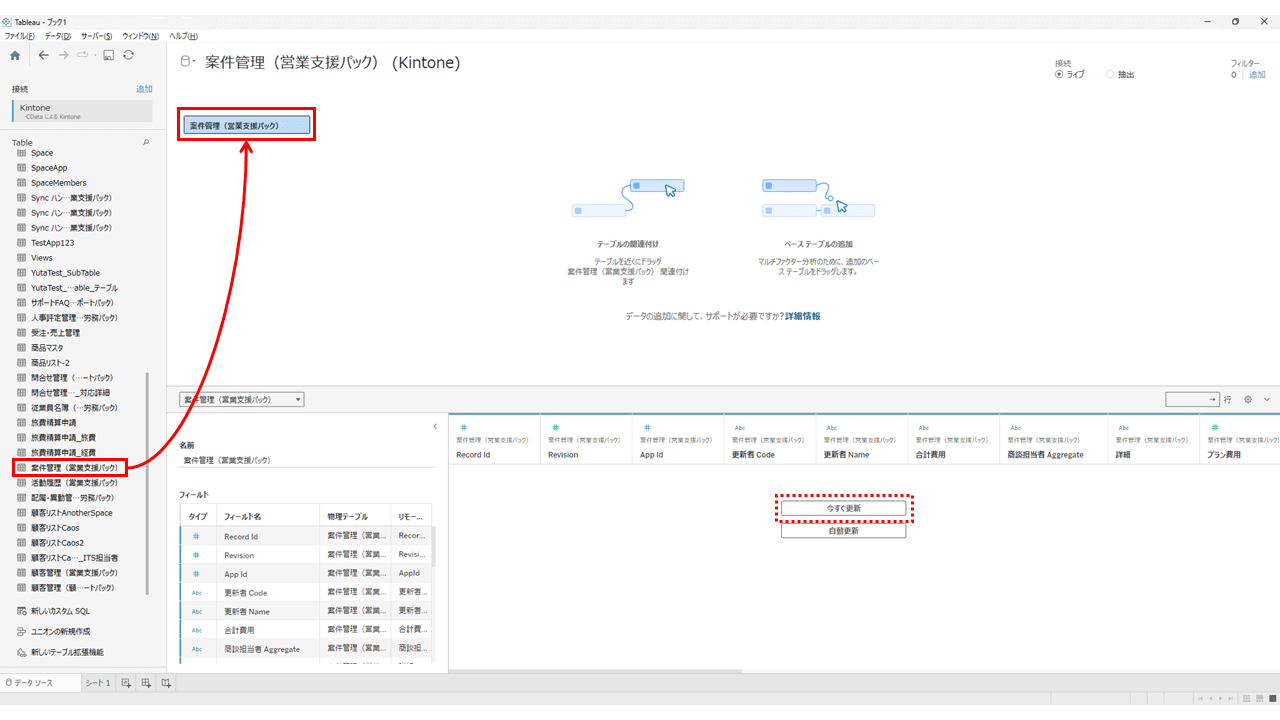Open the 案件管理 table dropdown above the metadata

(x=241, y=400)
